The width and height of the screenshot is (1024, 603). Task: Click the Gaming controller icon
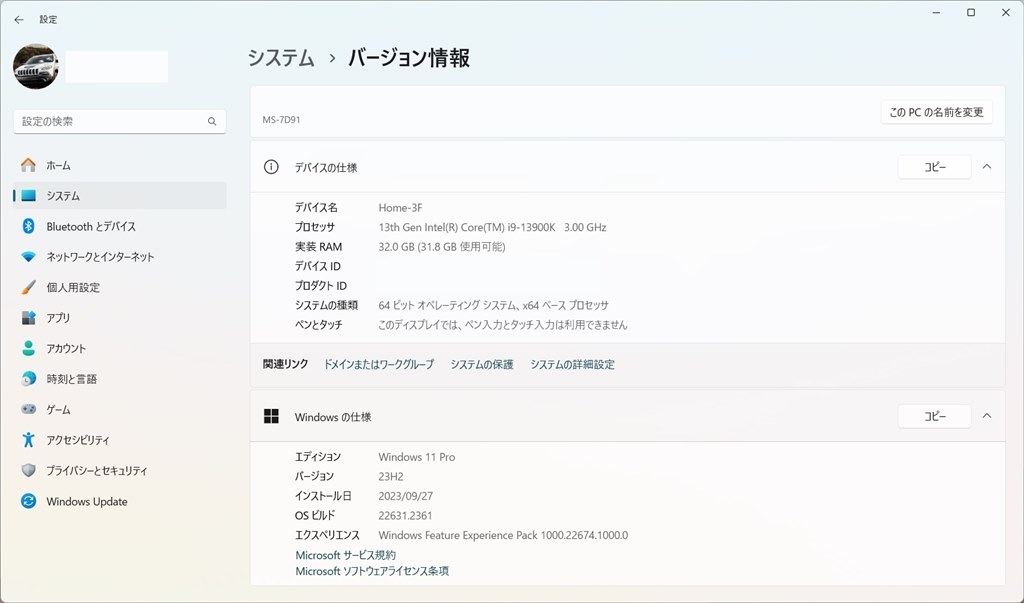click(28, 409)
